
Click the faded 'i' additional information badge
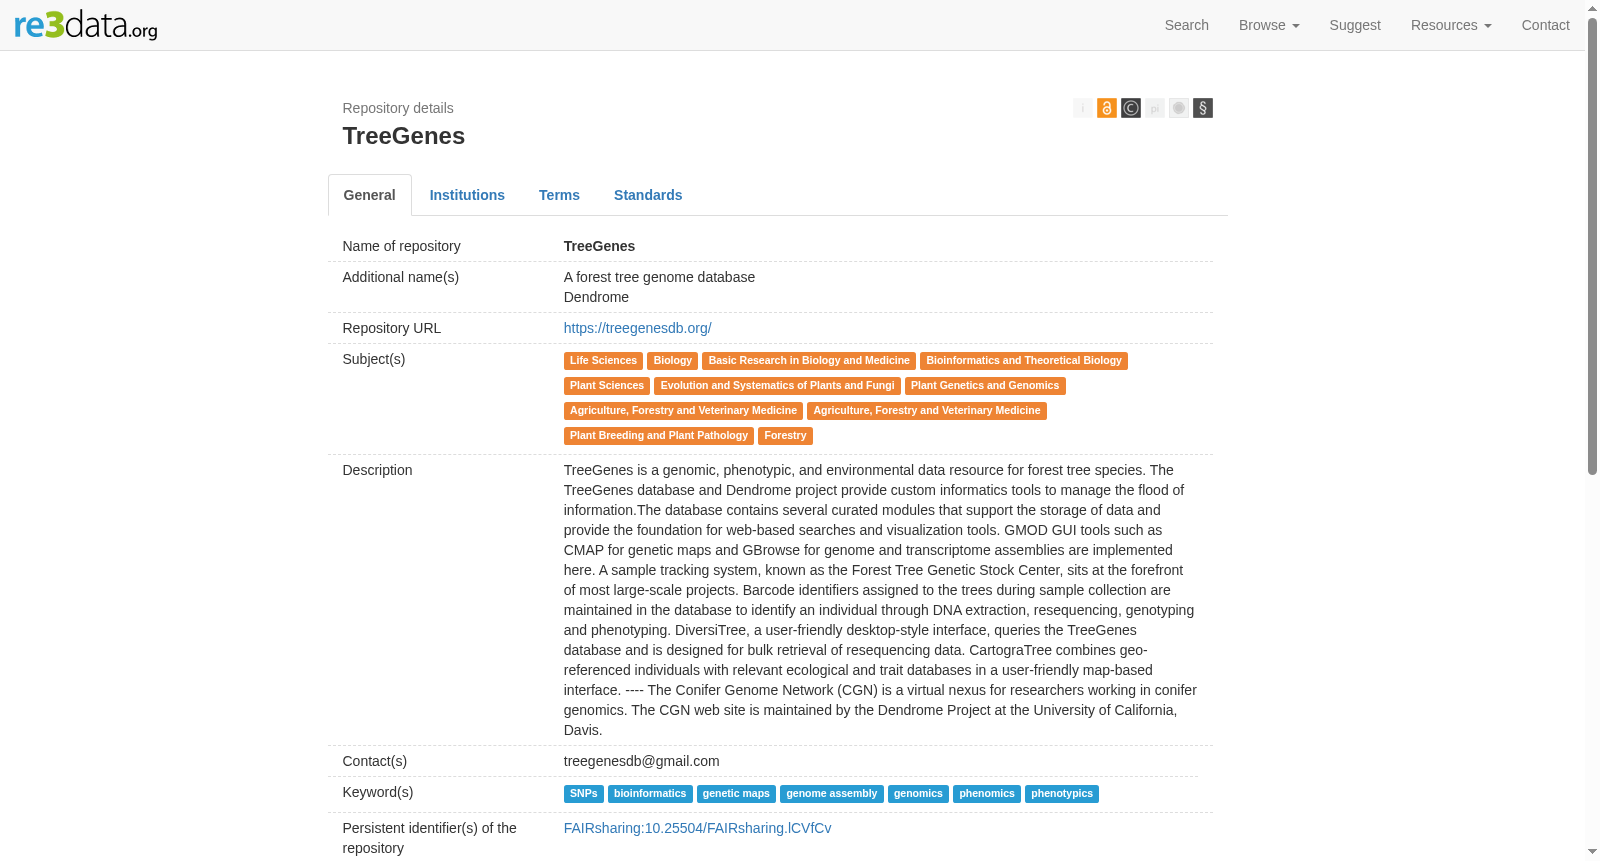coord(1082,108)
